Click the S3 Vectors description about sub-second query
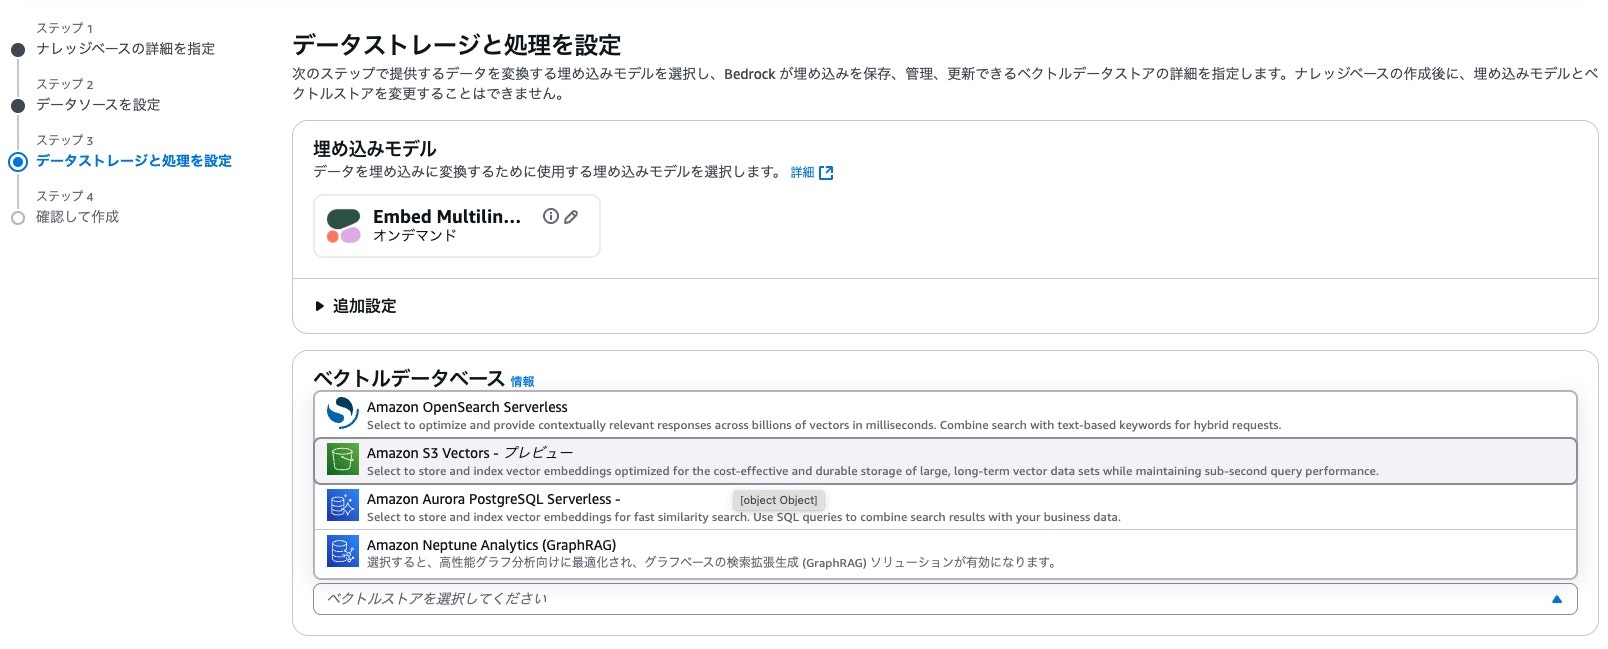Screen dimensions: 1608x649 pos(872,471)
